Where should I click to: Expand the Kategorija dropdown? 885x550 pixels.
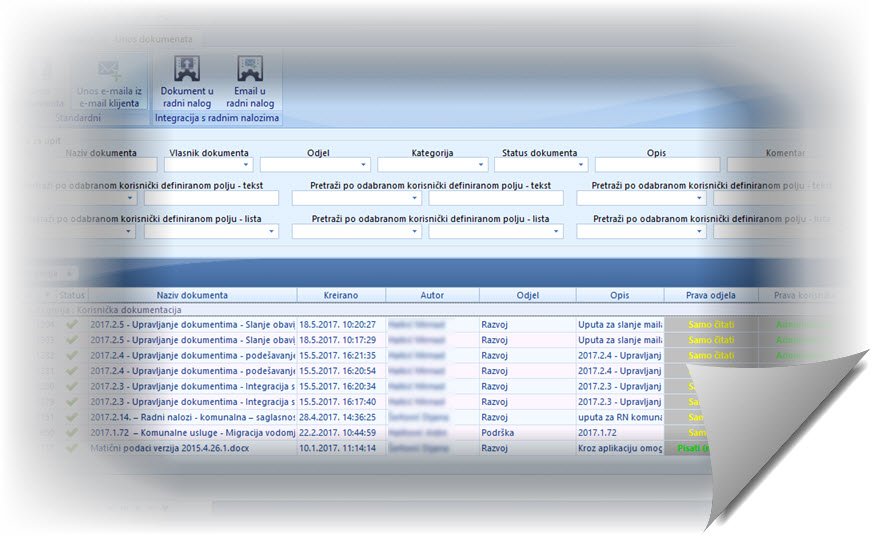click(x=481, y=166)
